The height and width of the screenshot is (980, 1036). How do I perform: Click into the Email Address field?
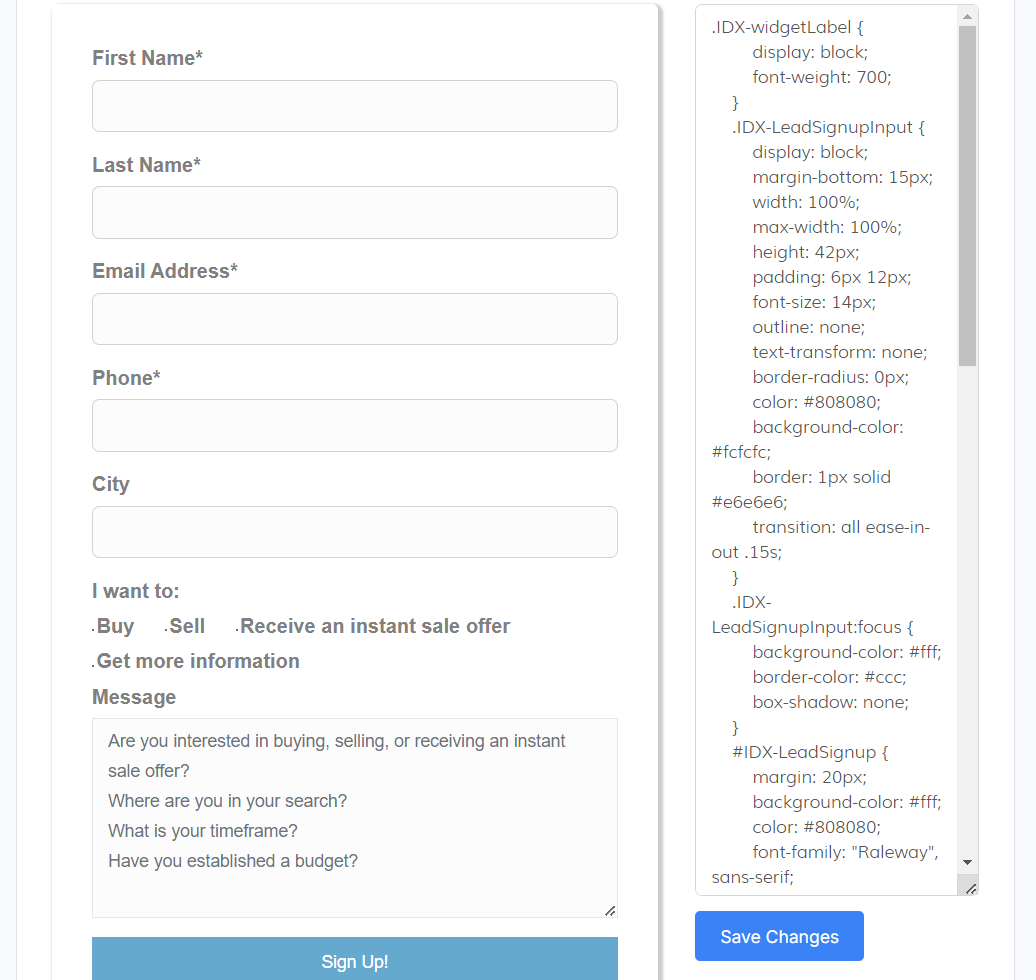pos(354,319)
